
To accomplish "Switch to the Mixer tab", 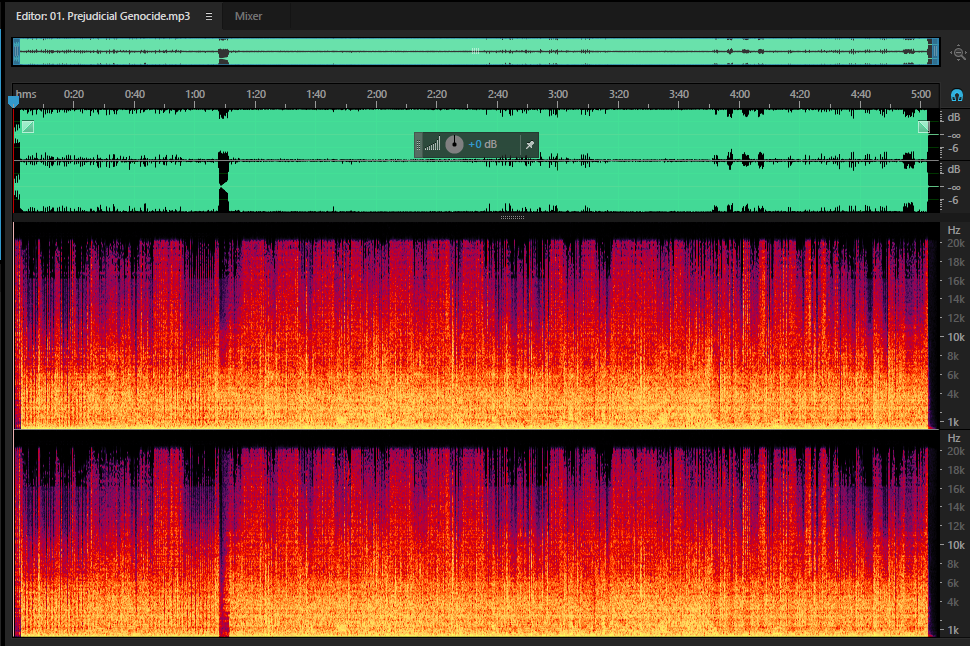I will (x=248, y=16).
